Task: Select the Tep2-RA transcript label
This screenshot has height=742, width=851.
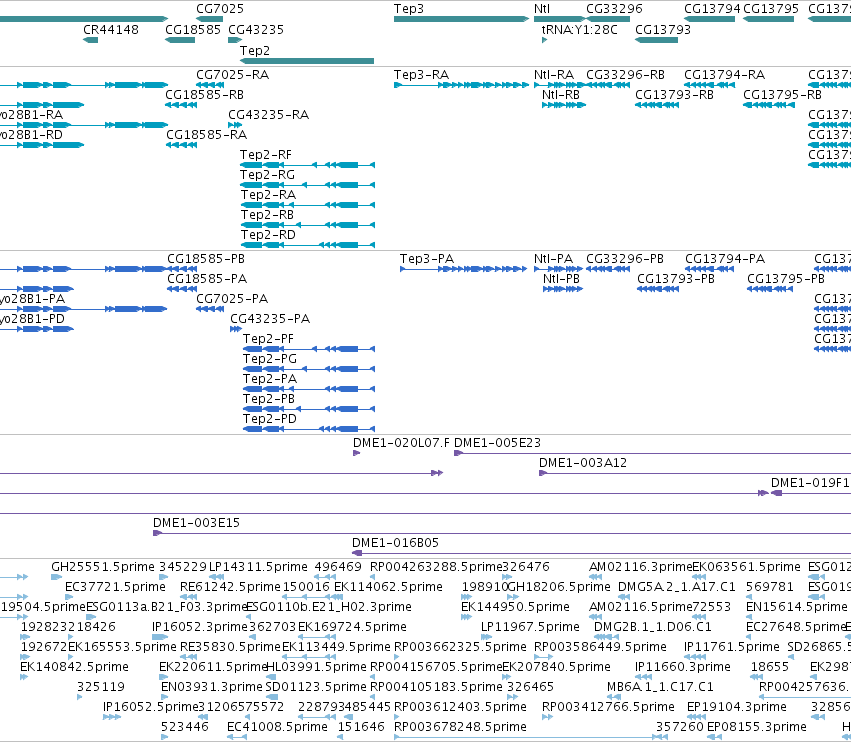Action: coord(268,194)
